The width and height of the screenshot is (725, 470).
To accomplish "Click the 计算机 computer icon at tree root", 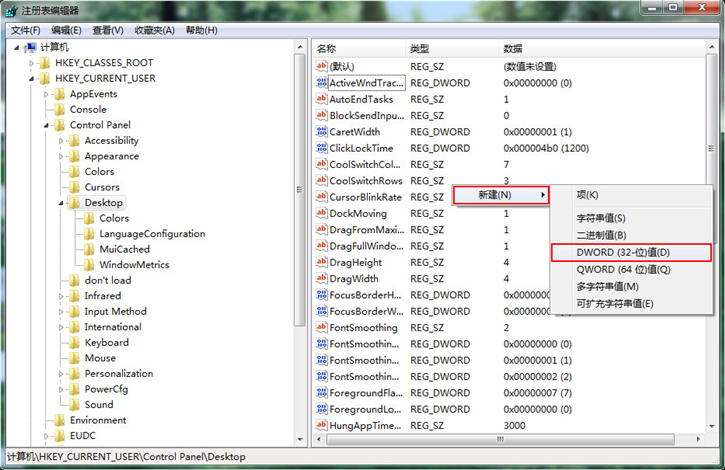I will (x=30, y=47).
